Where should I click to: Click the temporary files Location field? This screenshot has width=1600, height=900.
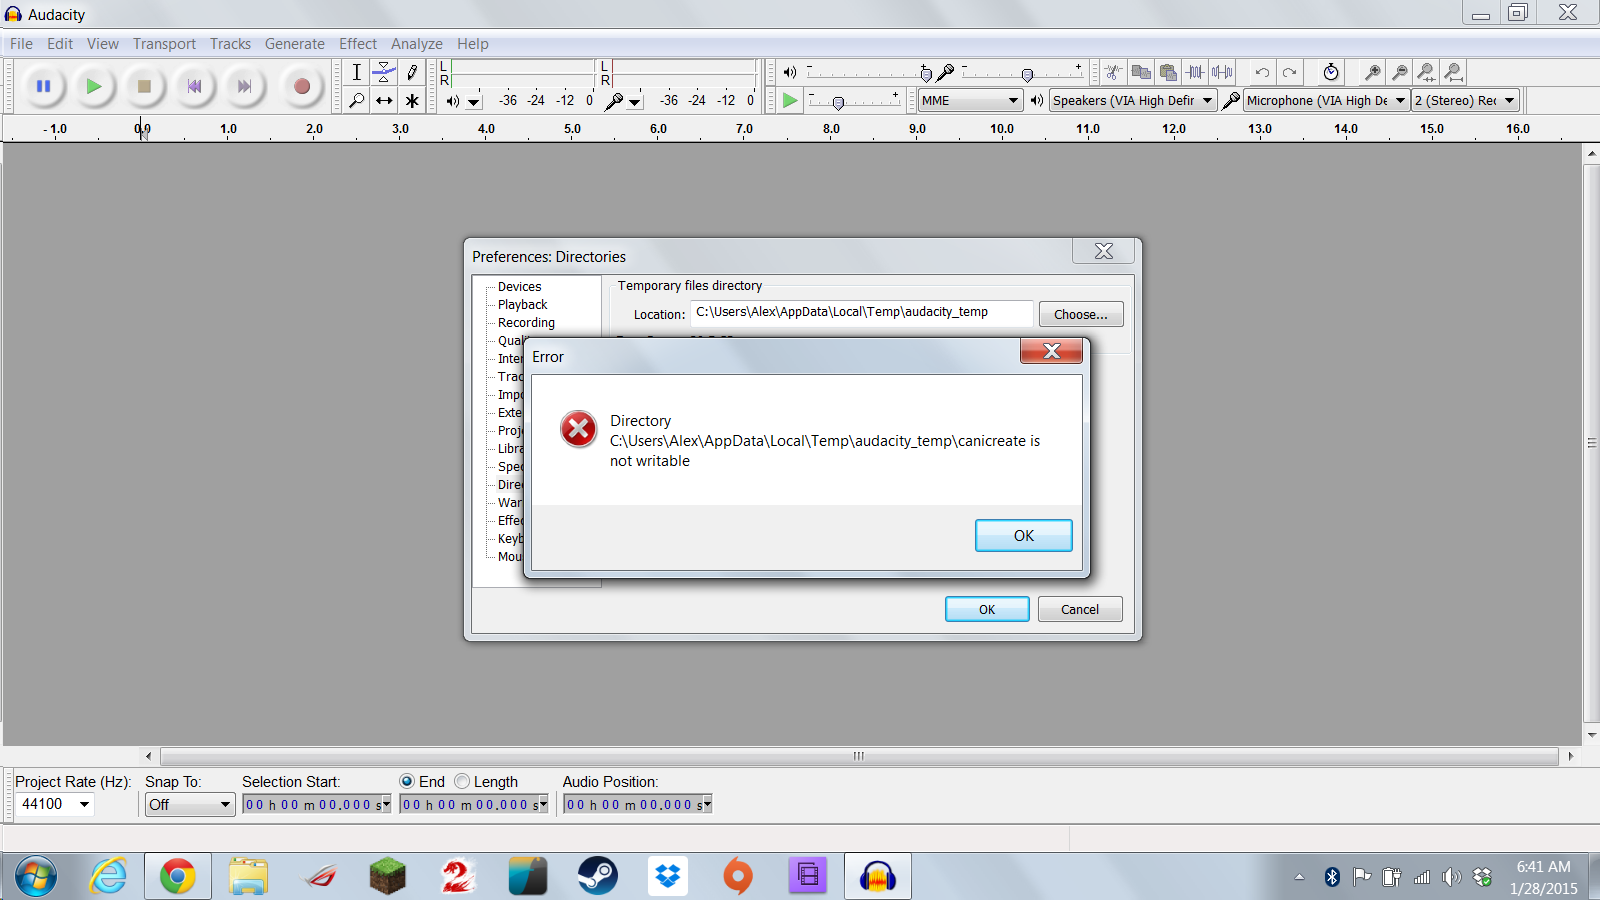coord(861,313)
